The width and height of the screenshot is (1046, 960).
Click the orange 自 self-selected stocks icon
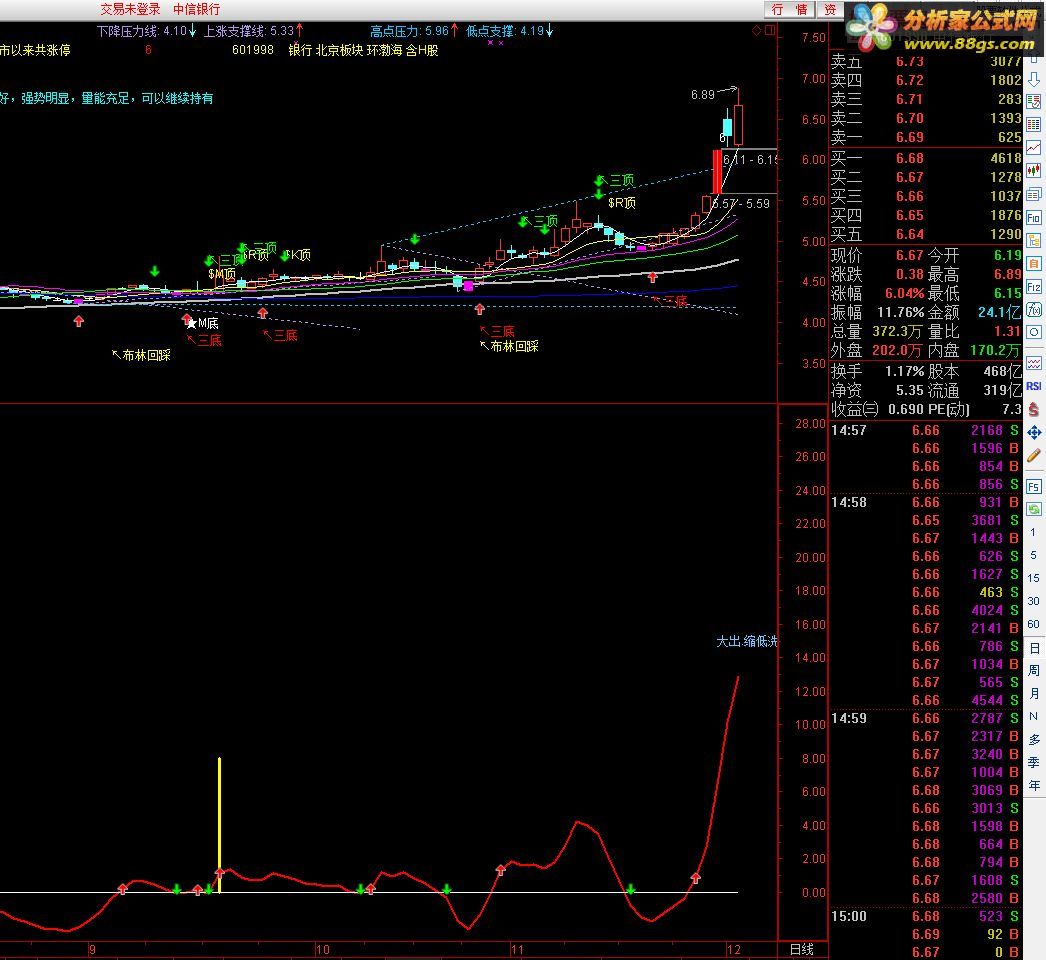pos(1033,264)
